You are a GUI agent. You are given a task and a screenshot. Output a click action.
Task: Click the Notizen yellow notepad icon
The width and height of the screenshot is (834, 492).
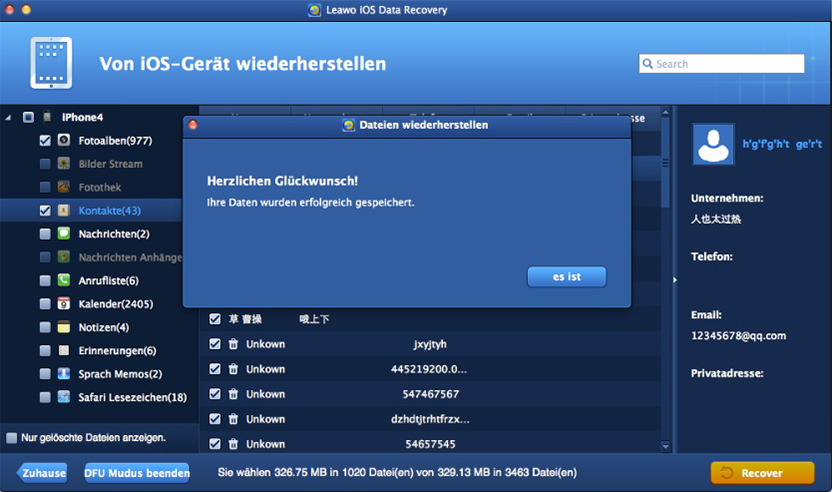(64, 327)
